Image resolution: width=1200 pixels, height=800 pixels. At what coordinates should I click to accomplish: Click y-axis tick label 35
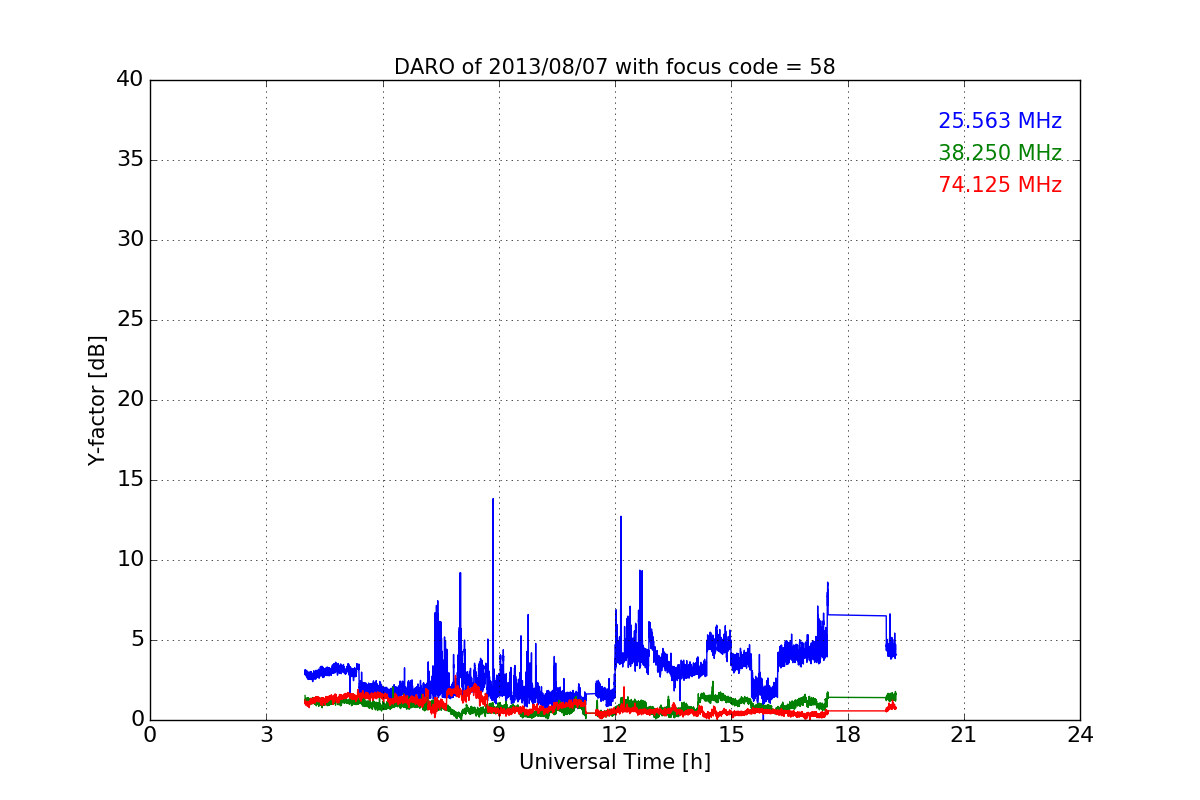click(x=129, y=160)
